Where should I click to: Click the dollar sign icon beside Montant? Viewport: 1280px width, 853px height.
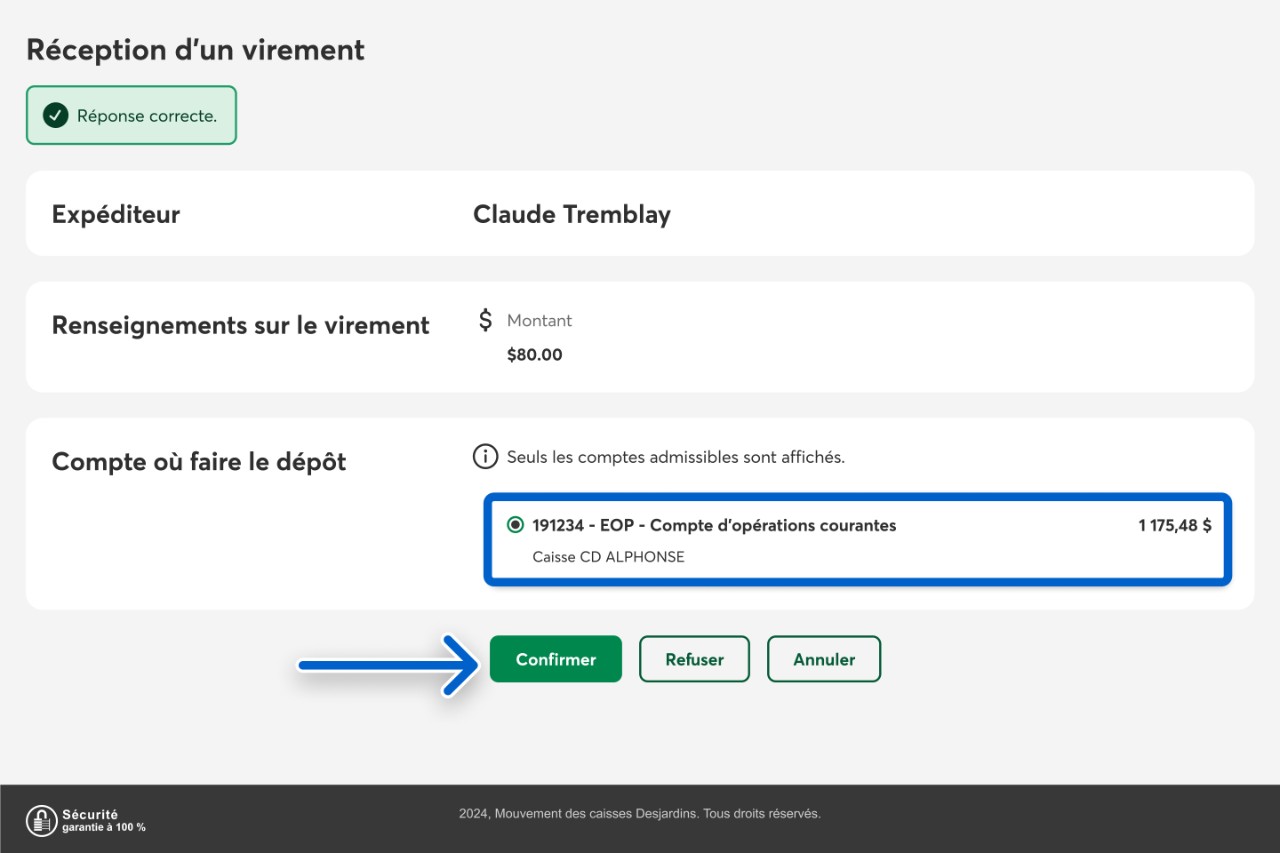[x=485, y=320]
